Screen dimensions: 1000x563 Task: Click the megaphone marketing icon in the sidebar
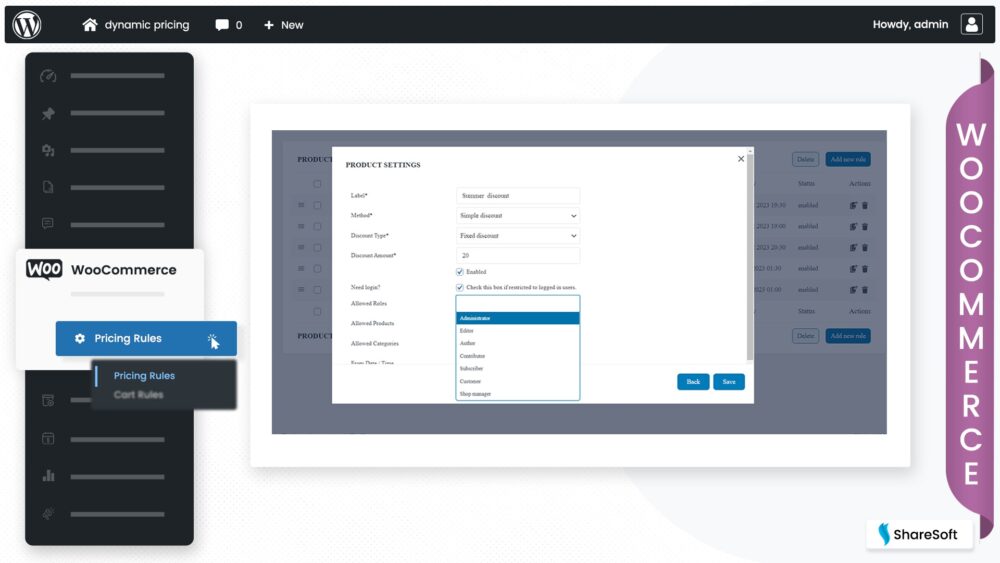pos(48,513)
